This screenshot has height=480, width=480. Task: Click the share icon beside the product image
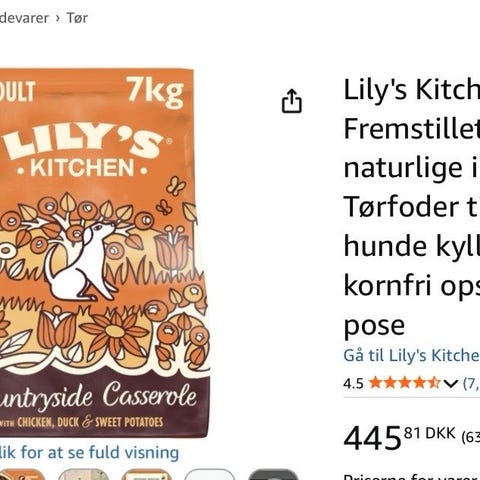point(292,101)
